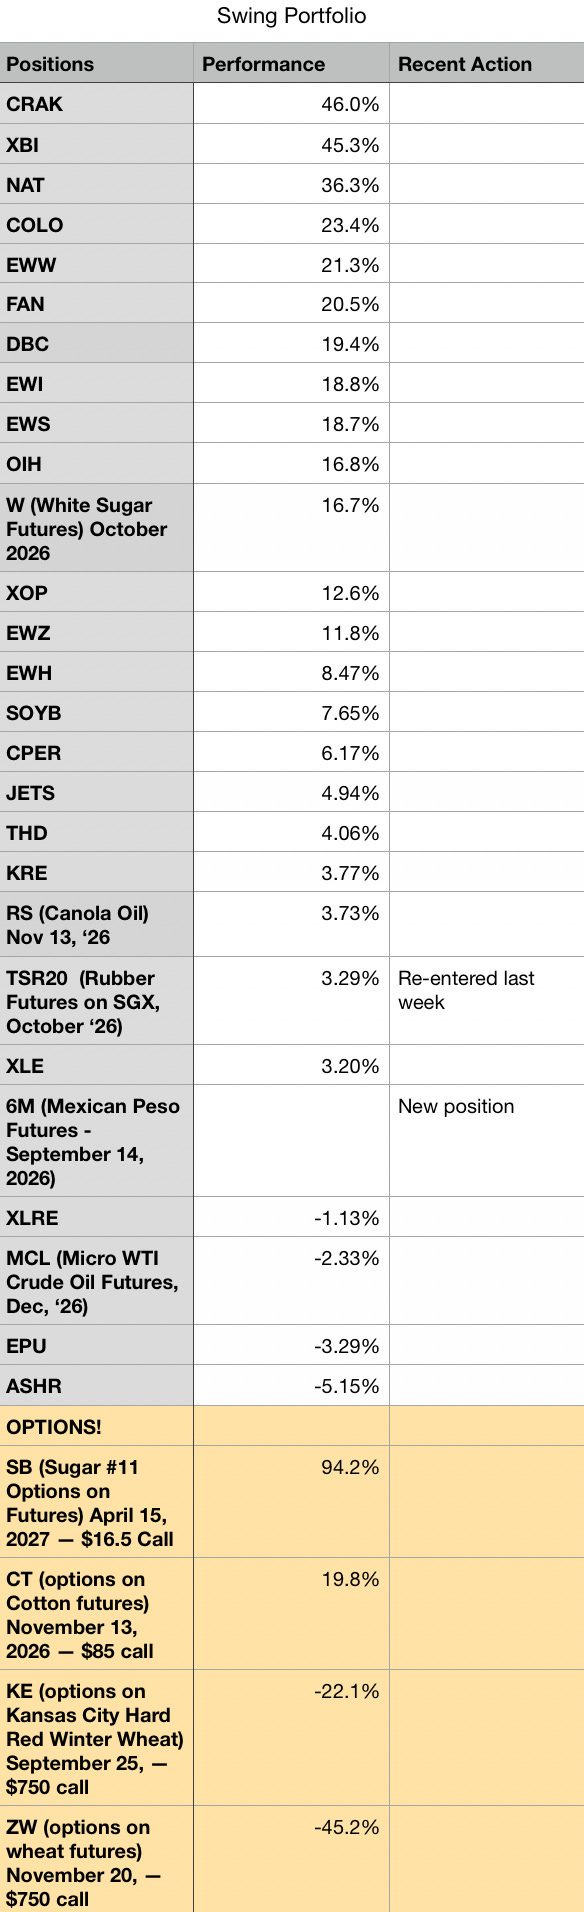This screenshot has width=584, height=1912.
Task: Click the 94.2% options performance cell
Action: (291, 1501)
